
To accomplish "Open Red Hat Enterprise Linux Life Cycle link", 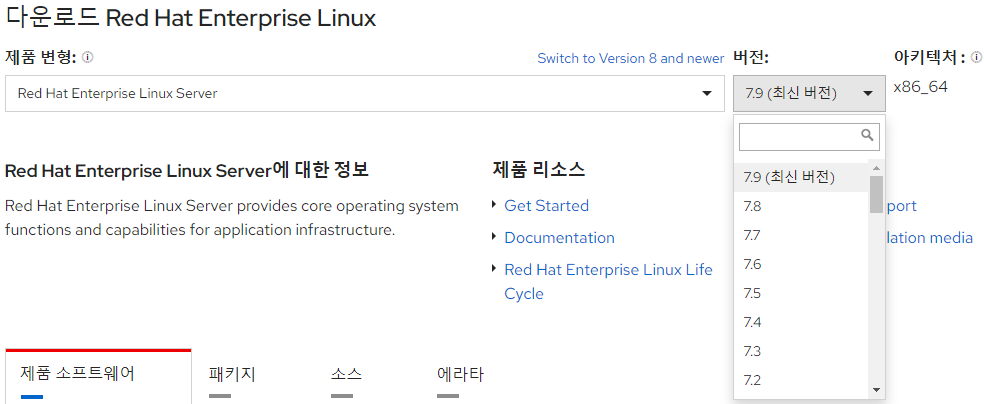I will [x=609, y=282].
